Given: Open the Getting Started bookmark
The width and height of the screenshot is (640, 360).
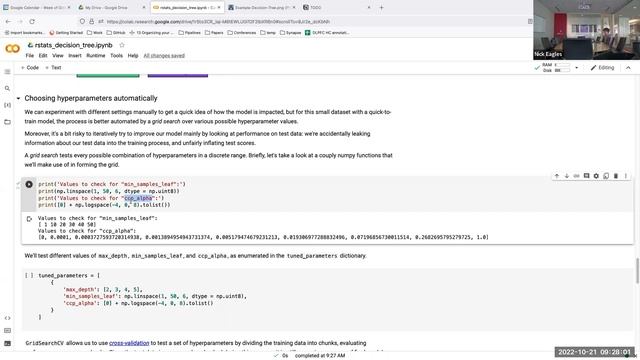Looking at the screenshot, I should [66, 33].
